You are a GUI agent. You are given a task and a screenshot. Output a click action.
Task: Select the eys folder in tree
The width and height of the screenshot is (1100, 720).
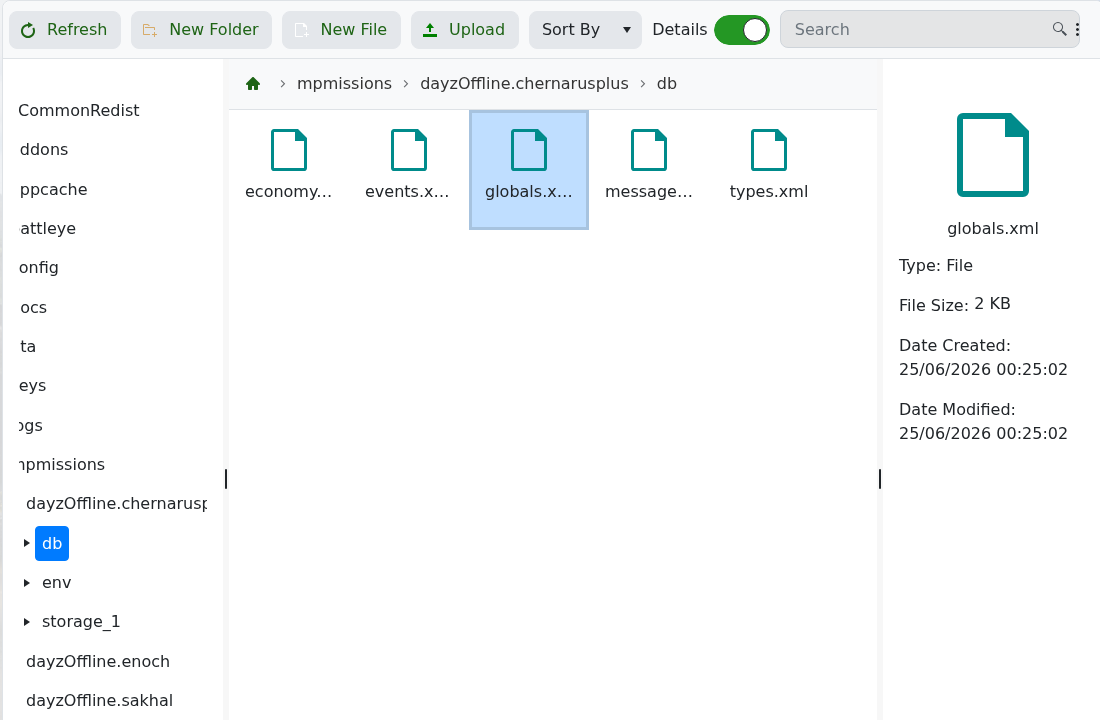[x=32, y=386]
